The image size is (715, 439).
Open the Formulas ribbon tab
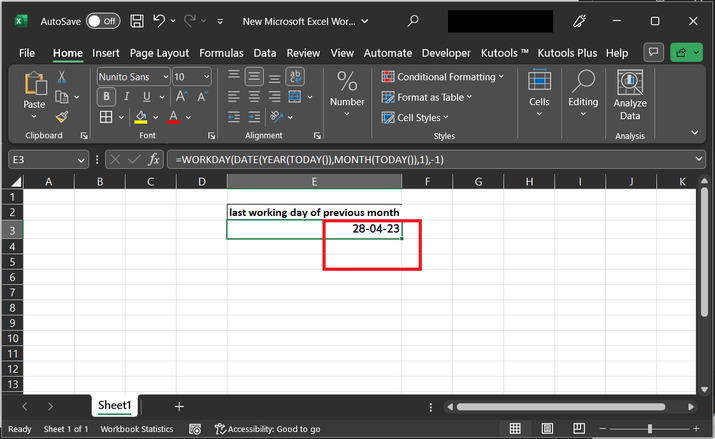tap(221, 53)
